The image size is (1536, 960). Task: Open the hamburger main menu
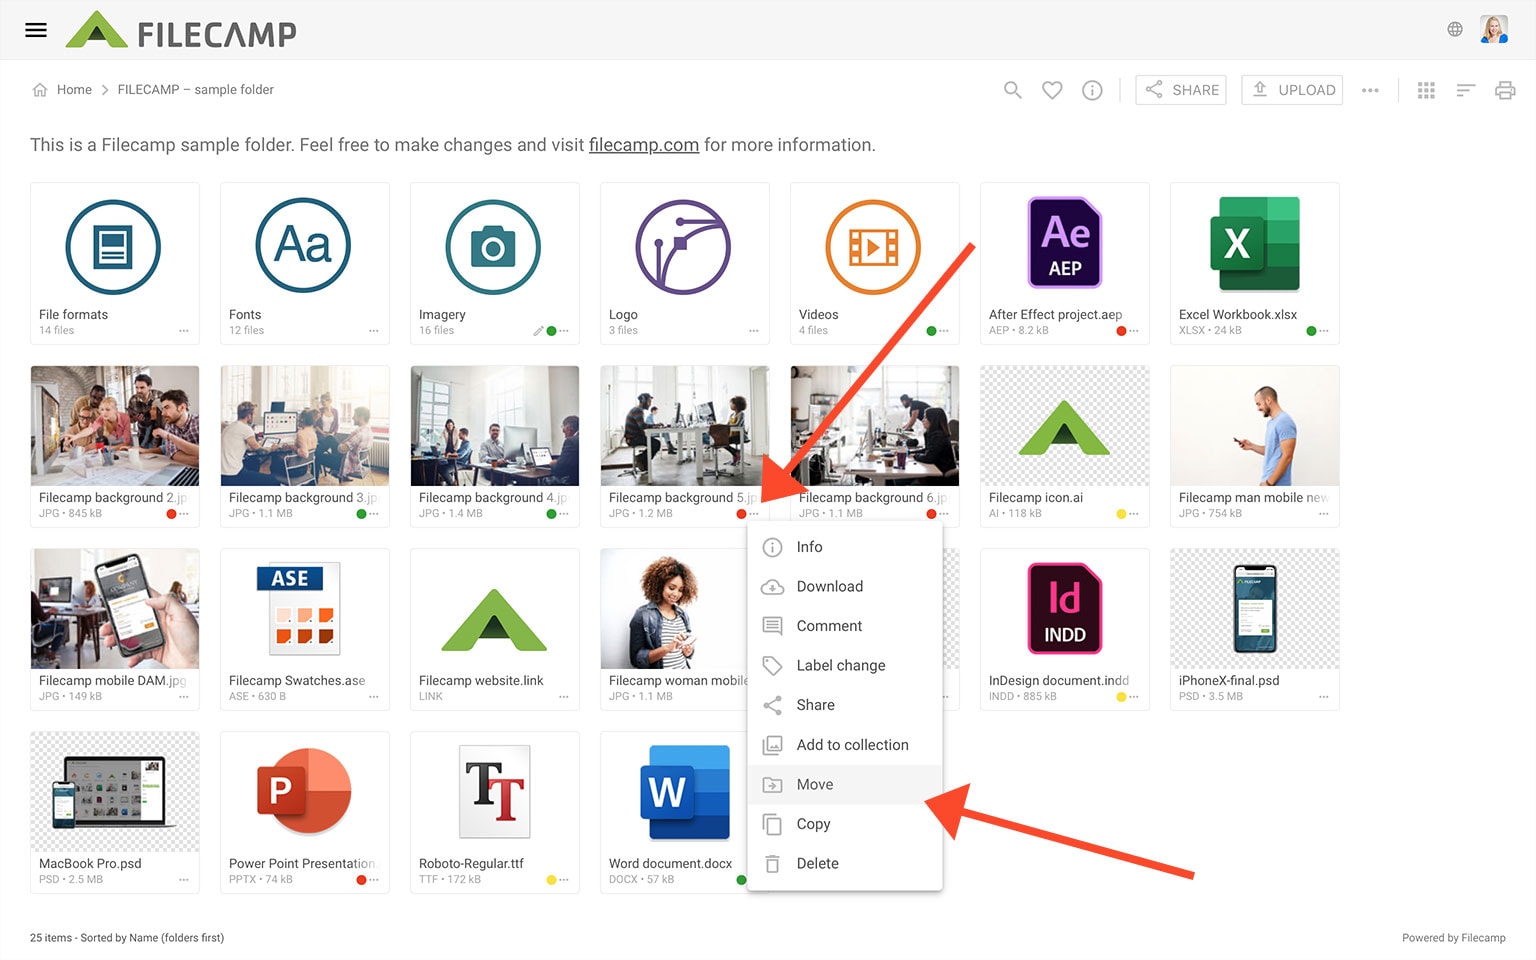click(x=36, y=30)
